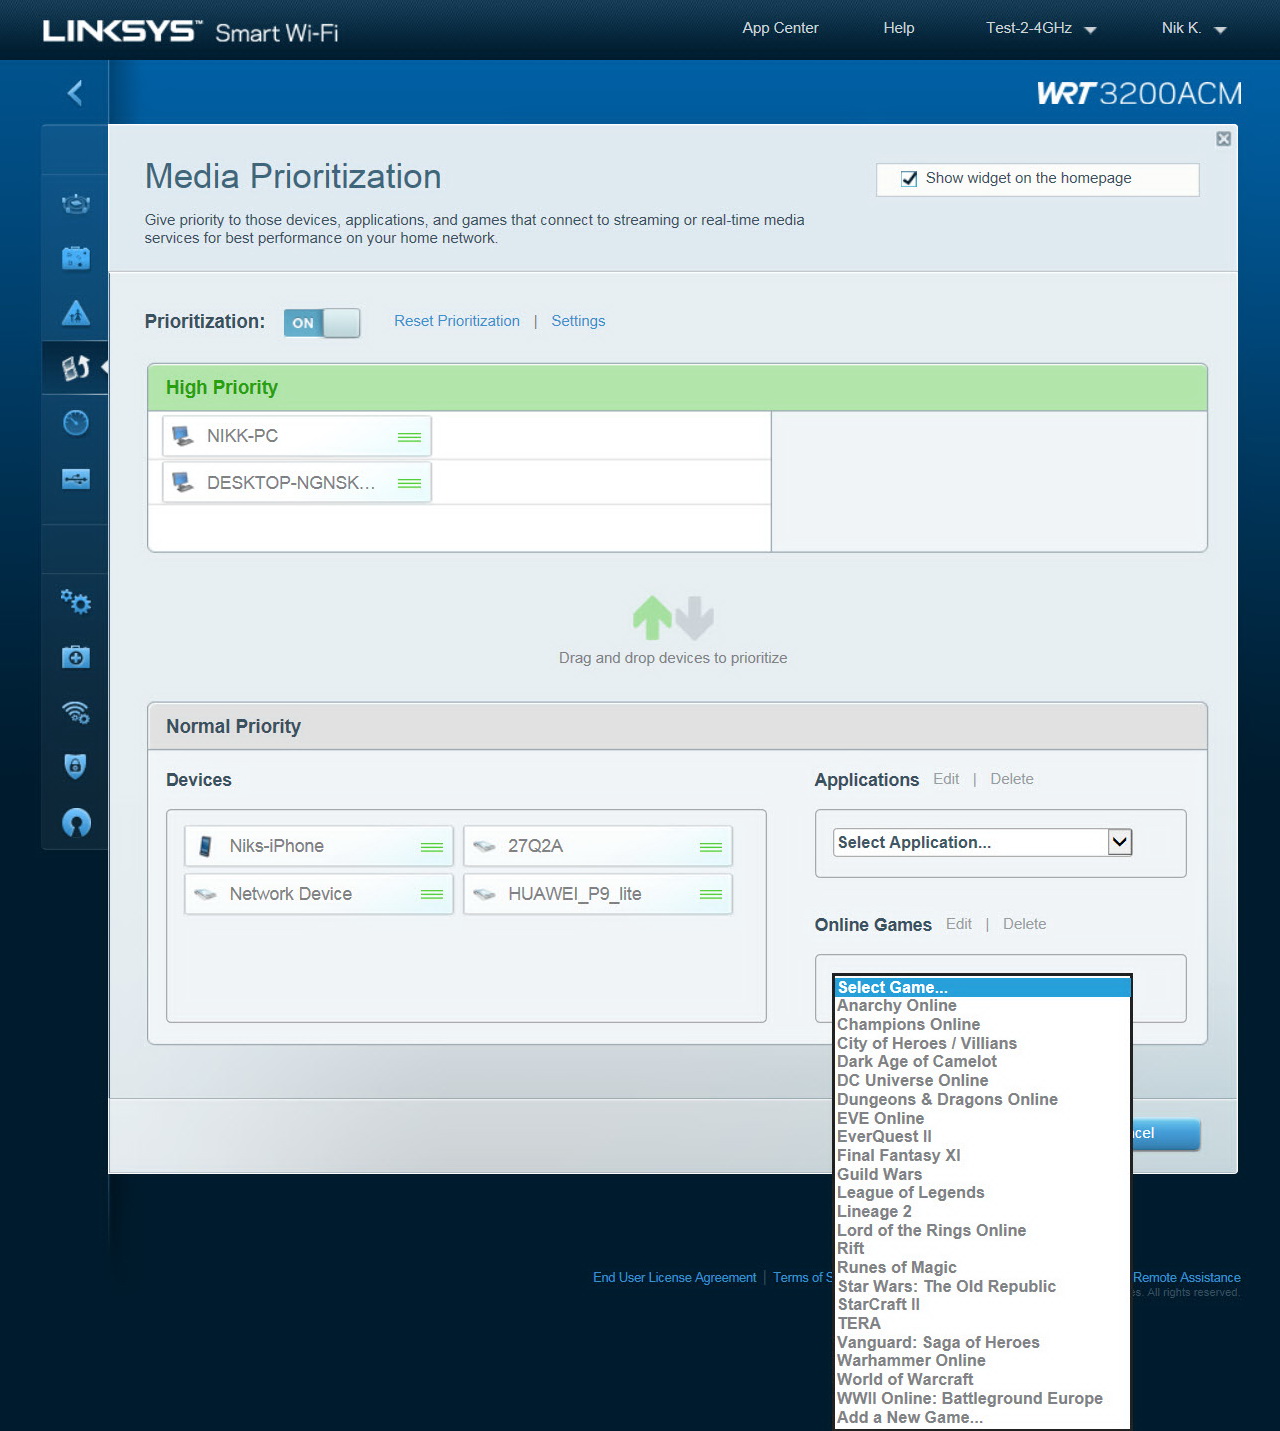Expand the Nik K. account menu
Screen dimensions: 1280x1431
coord(1193,28)
